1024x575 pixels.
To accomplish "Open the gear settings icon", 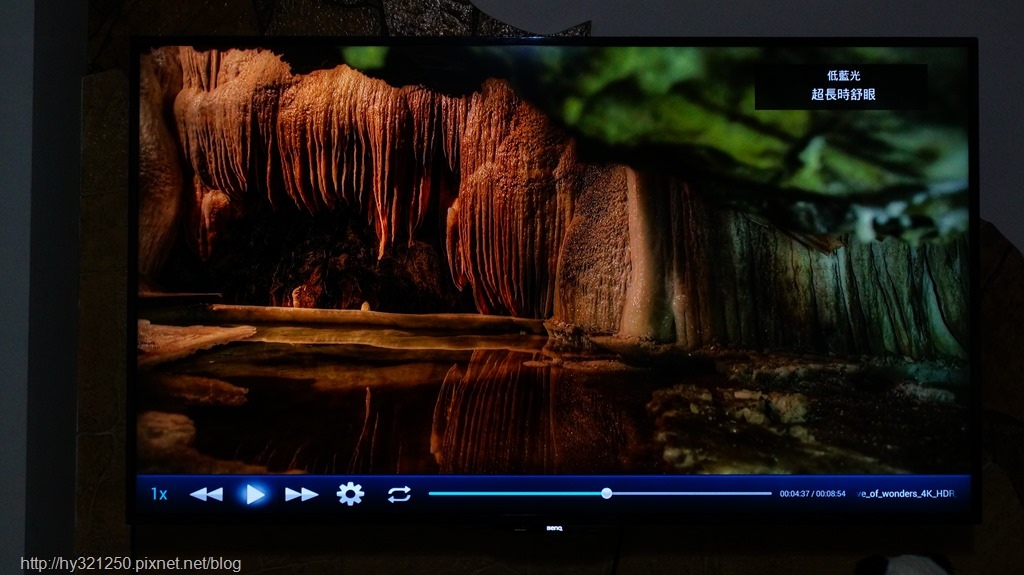I will pos(350,494).
